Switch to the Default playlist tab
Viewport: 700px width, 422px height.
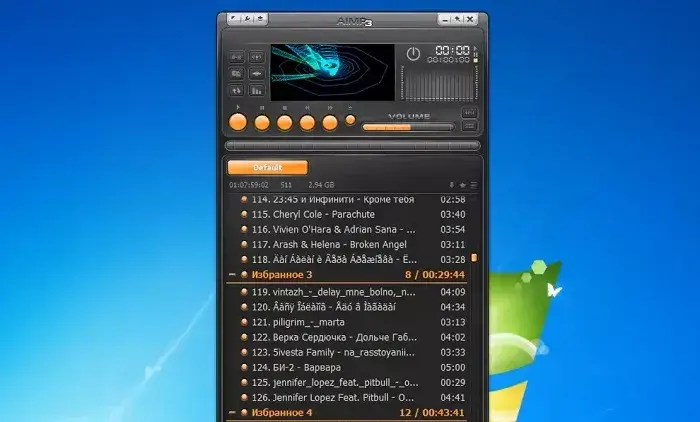tap(267, 168)
